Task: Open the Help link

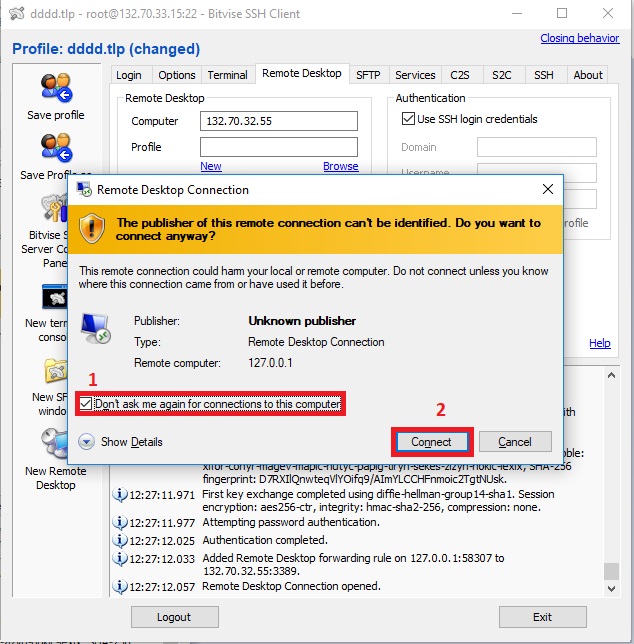Action: (600, 343)
